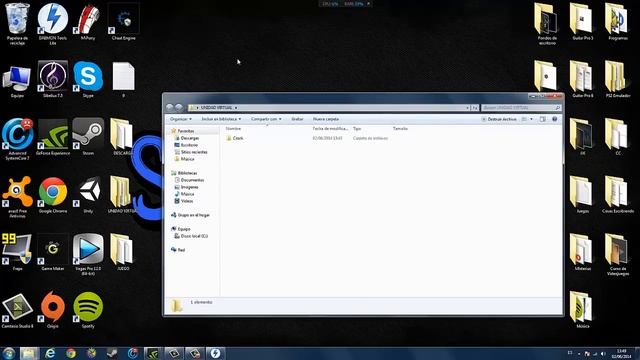Open the Skype desktop shortcut

pyautogui.click(x=88, y=79)
